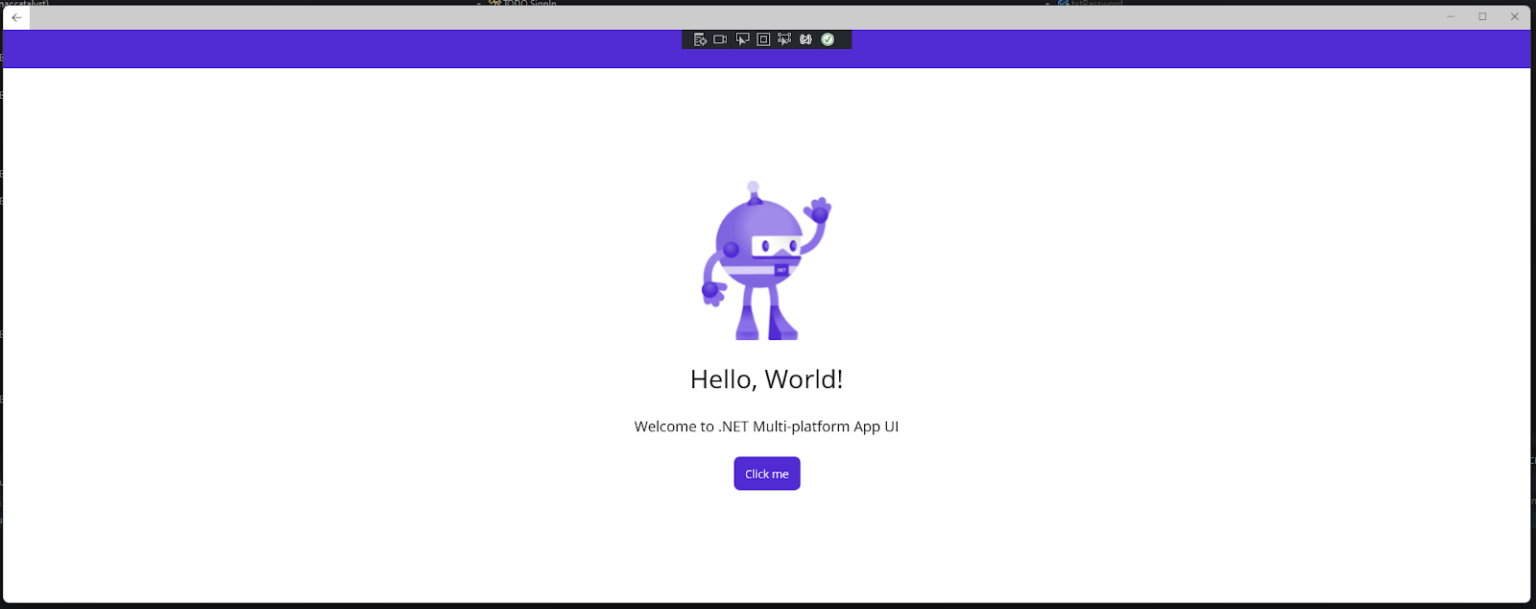1536x609 pixels.
Task: Click the green Hot Reload status indicator
Action: click(828, 39)
